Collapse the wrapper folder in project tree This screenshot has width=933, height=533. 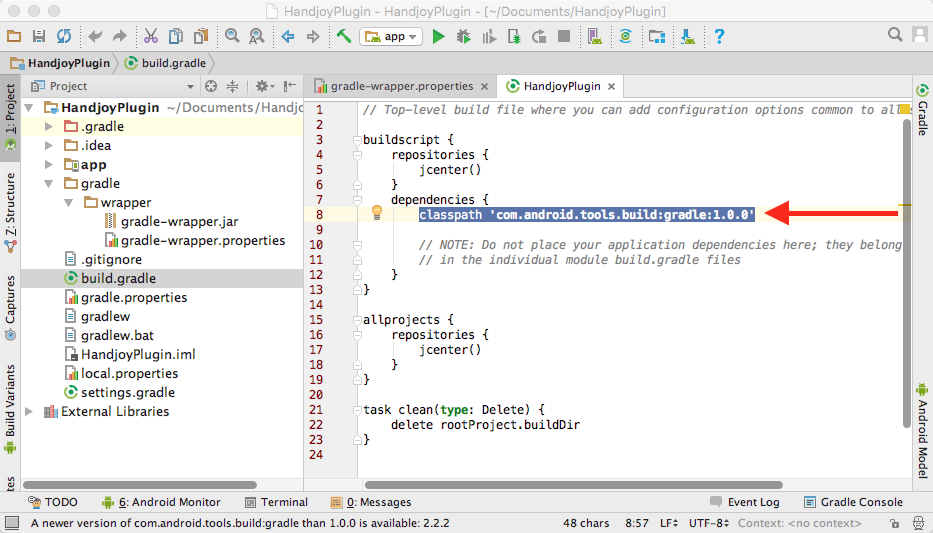coord(68,203)
